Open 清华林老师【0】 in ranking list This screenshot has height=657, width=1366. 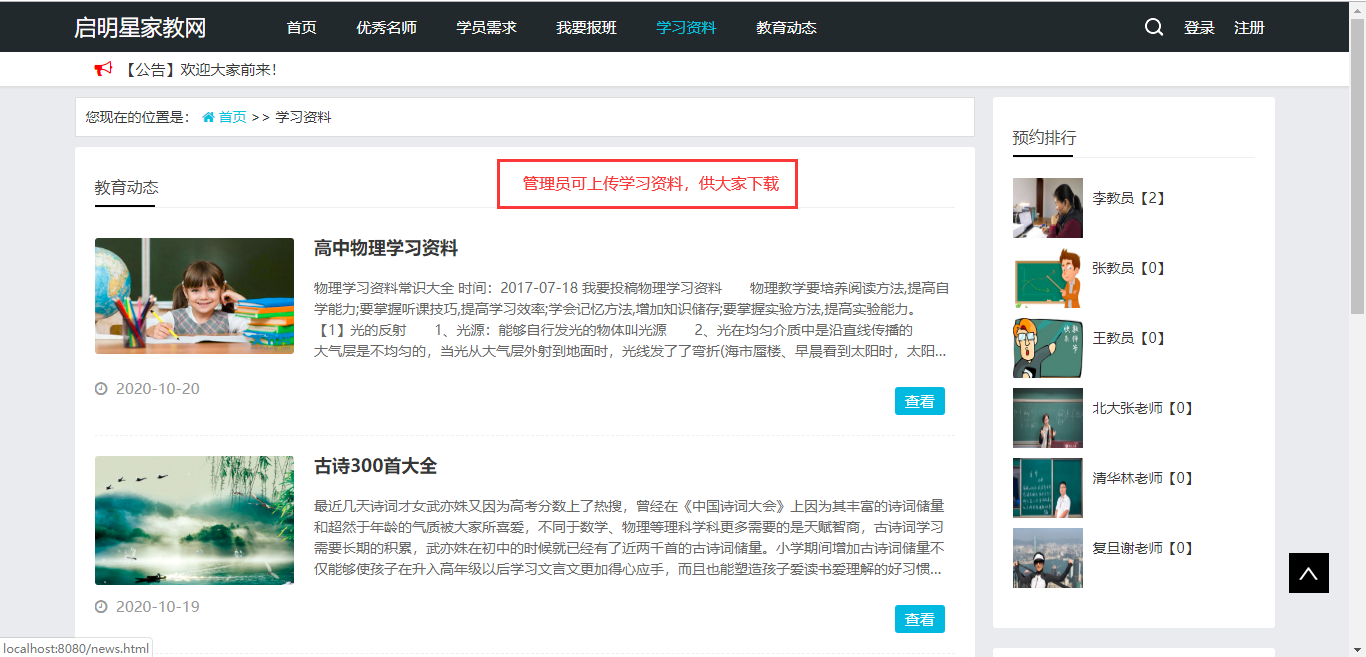[1143, 478]
